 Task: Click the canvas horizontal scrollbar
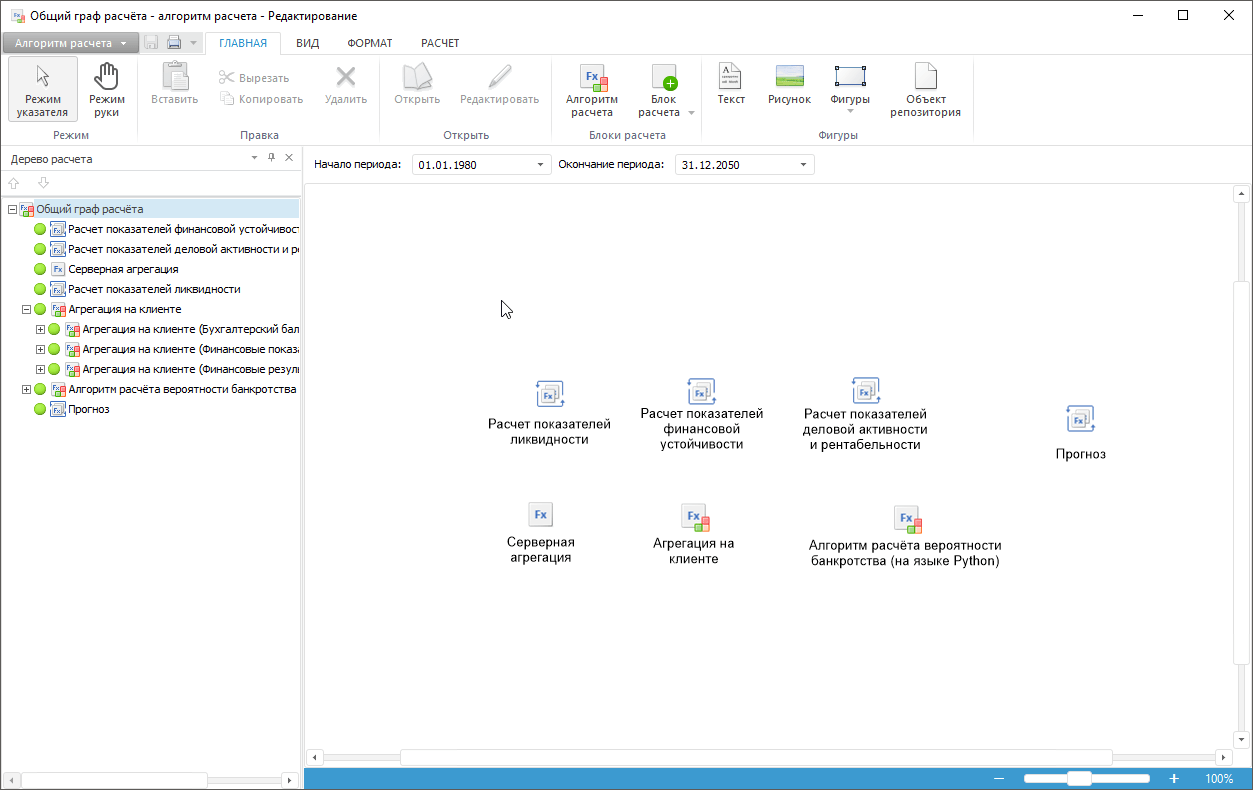pyautogui.click(x=756, y=757)
